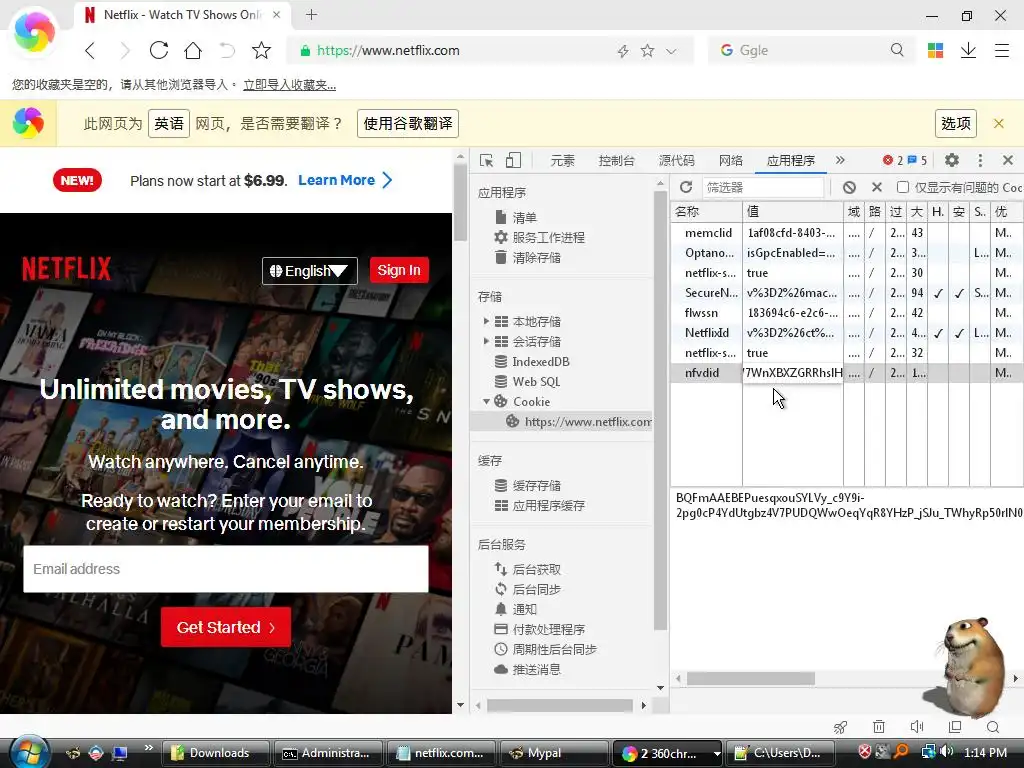Select the memclid cookie row

(x=846, y=232)
